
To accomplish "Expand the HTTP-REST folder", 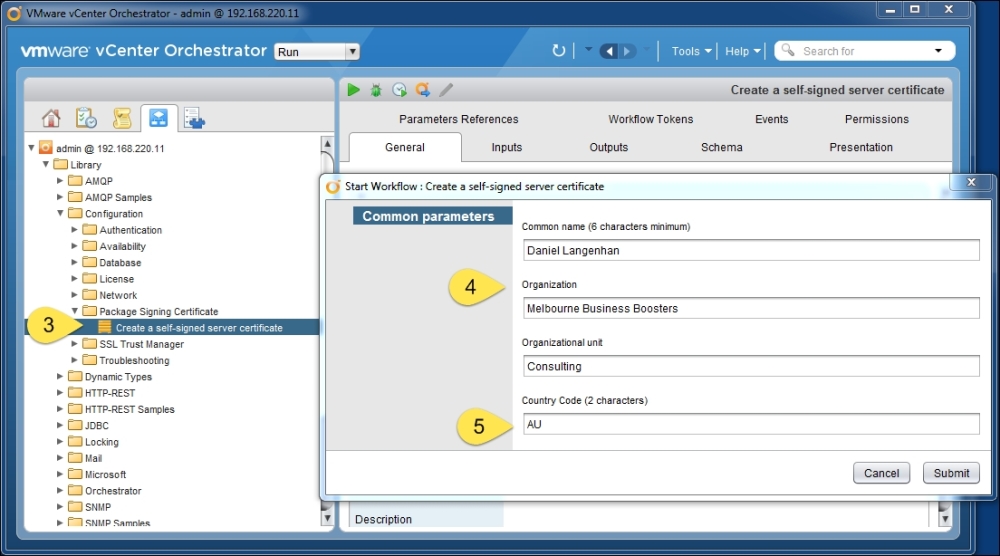I will point(60,393).
